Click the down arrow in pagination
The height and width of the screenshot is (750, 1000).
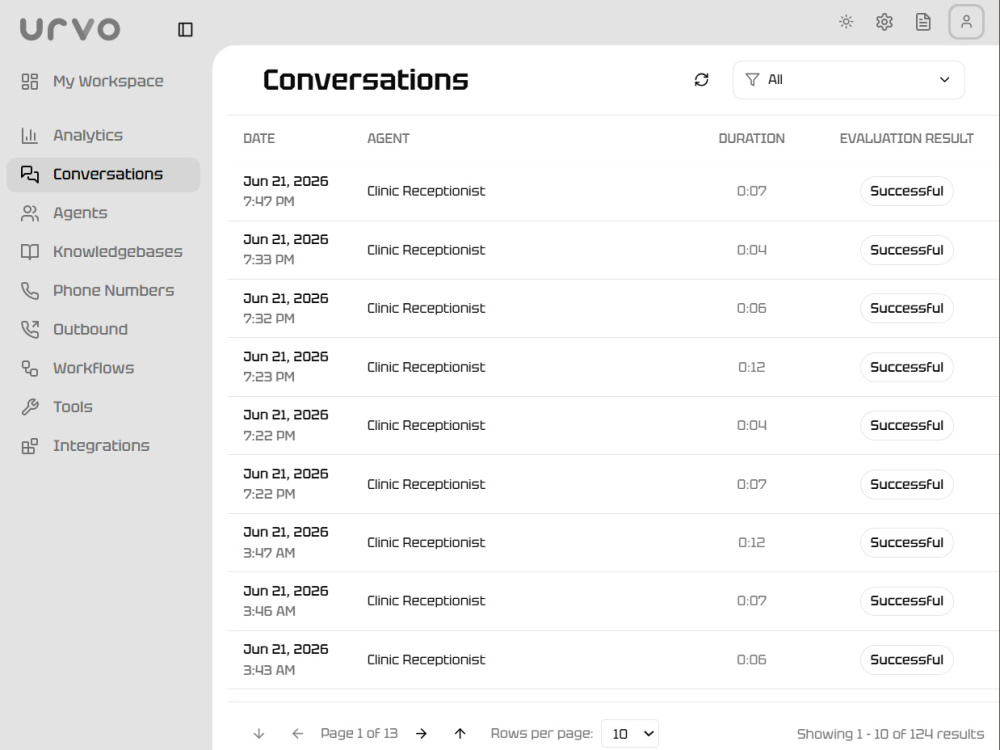click(259, 733)
